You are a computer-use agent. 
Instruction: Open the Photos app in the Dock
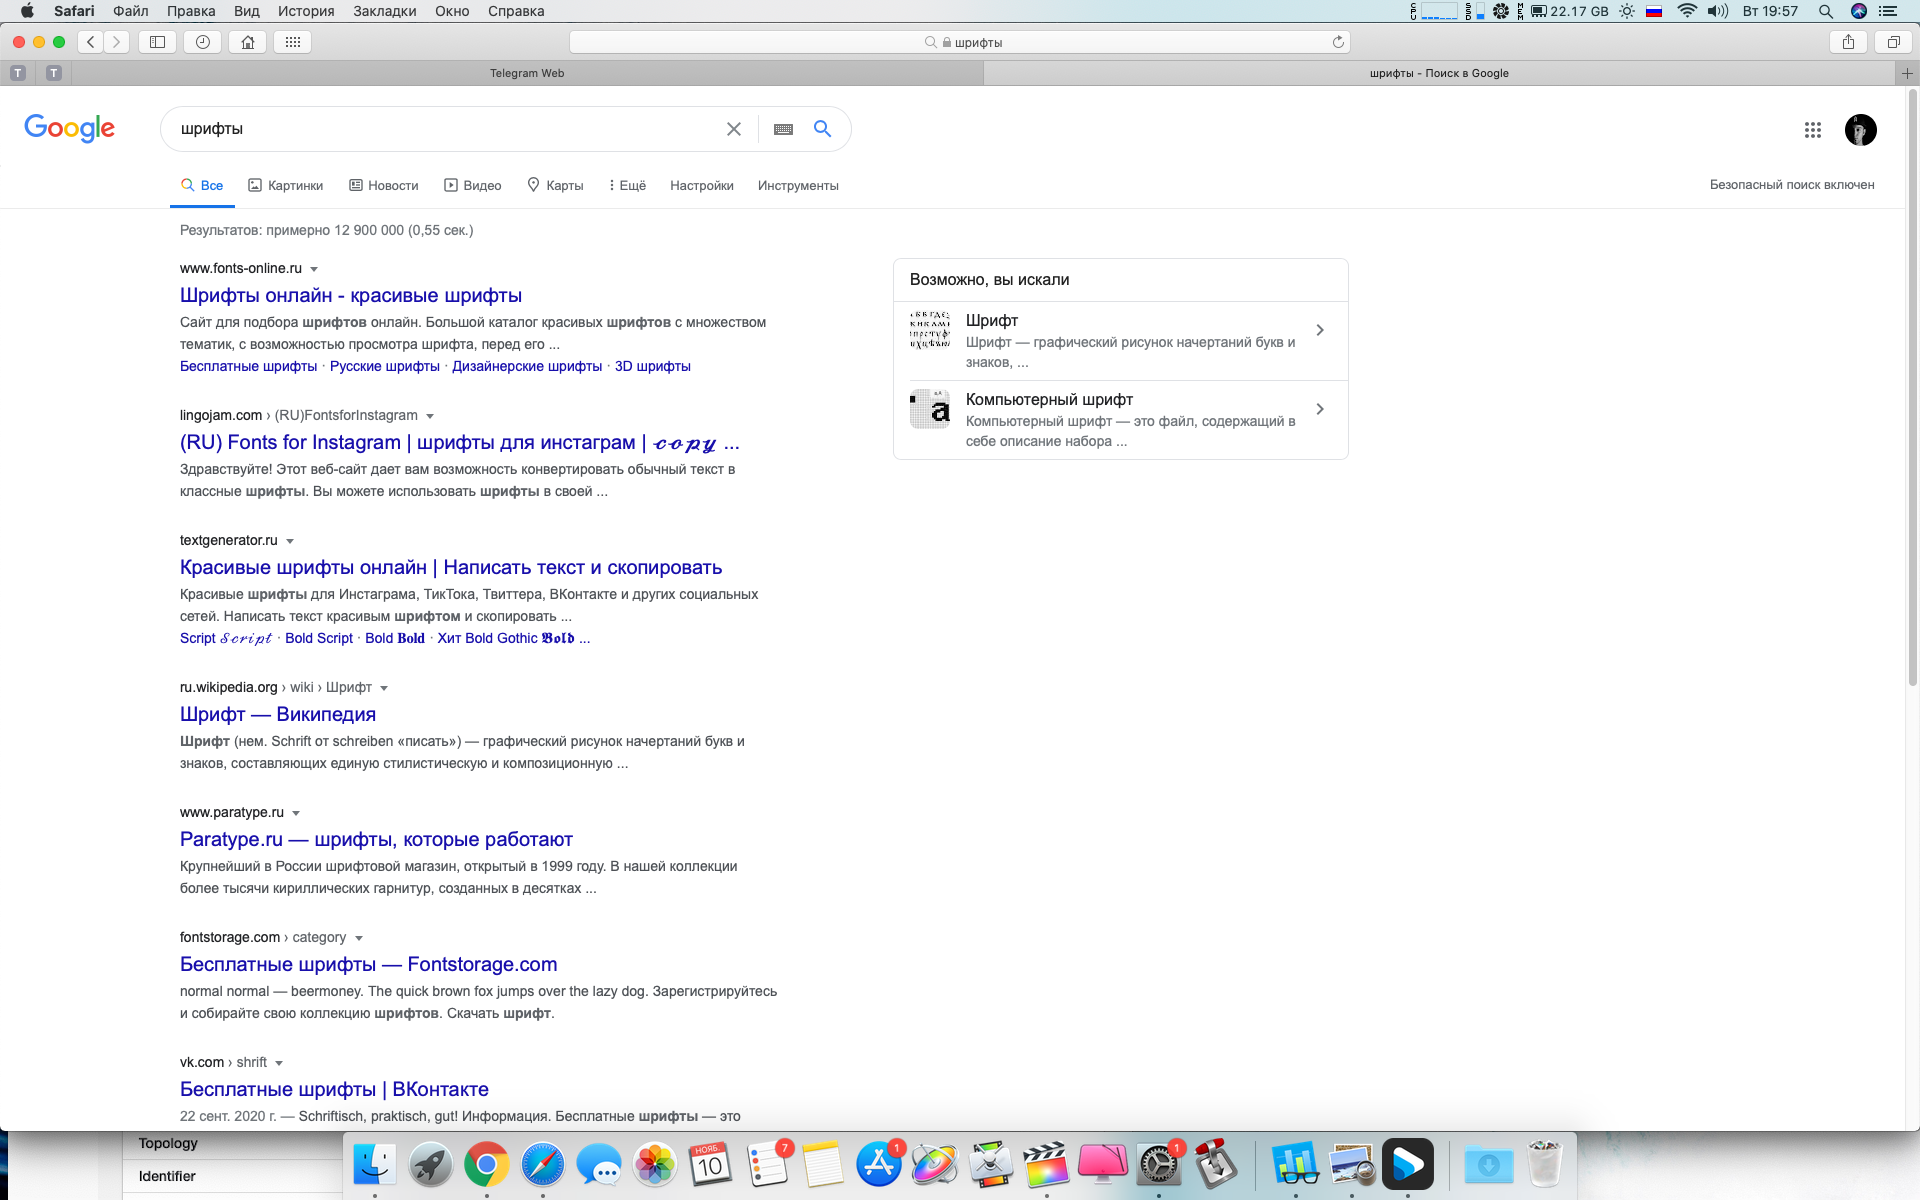[x=655, y=1165]
